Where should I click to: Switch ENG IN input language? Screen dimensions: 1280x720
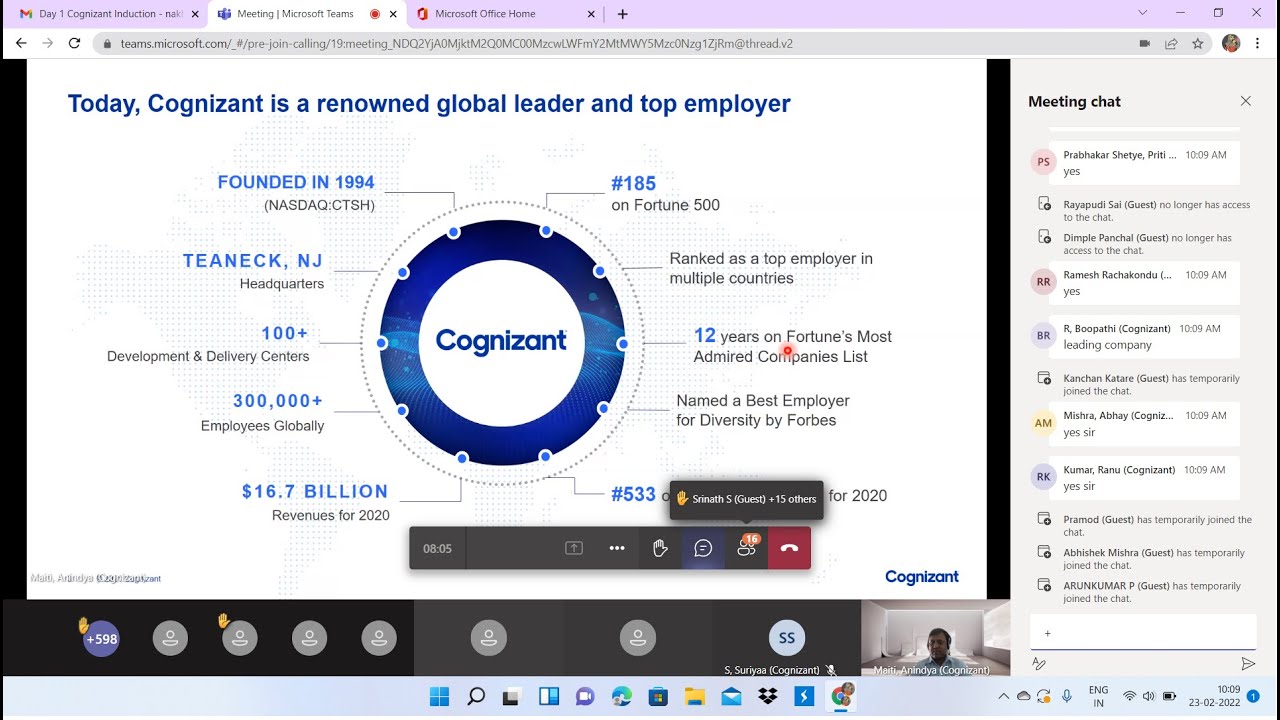click(1099, 696)
